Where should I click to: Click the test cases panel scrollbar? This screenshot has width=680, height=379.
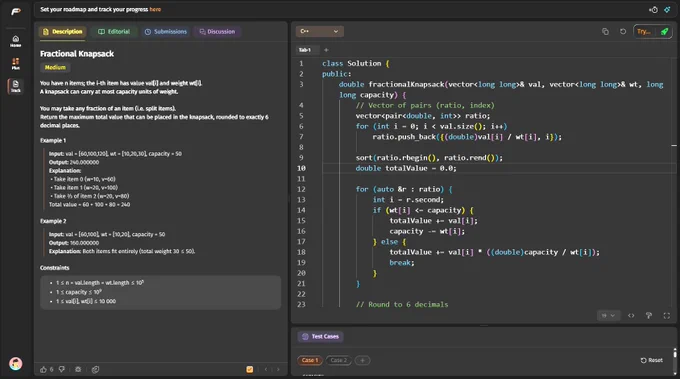[x=675, y=354]
